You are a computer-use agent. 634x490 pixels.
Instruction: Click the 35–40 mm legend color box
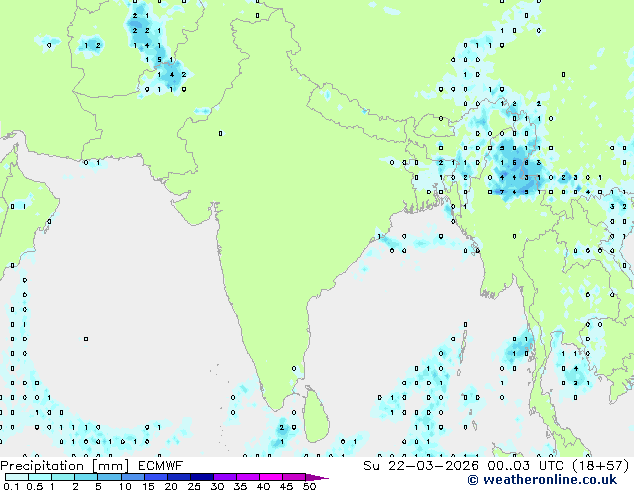[247, 477]
